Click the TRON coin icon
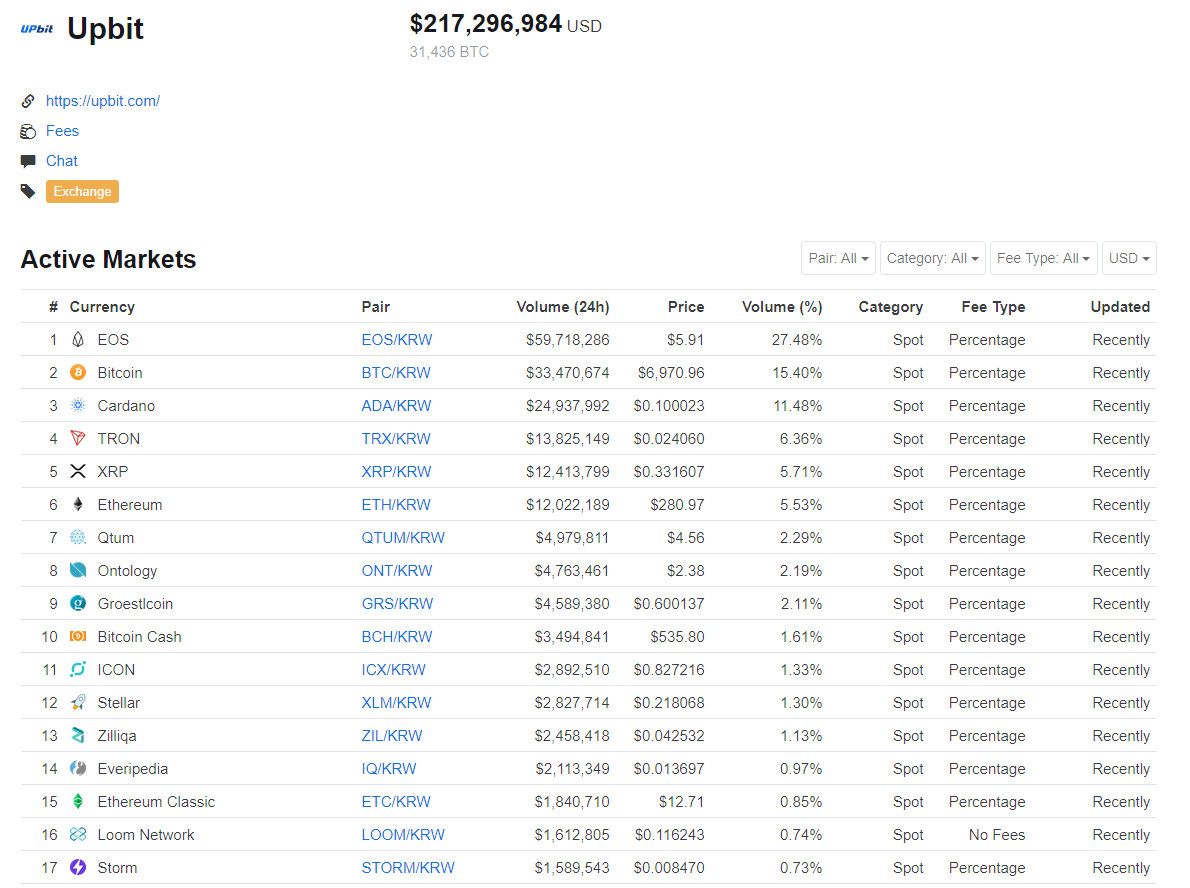The image size is (1190, 888). 78,439
